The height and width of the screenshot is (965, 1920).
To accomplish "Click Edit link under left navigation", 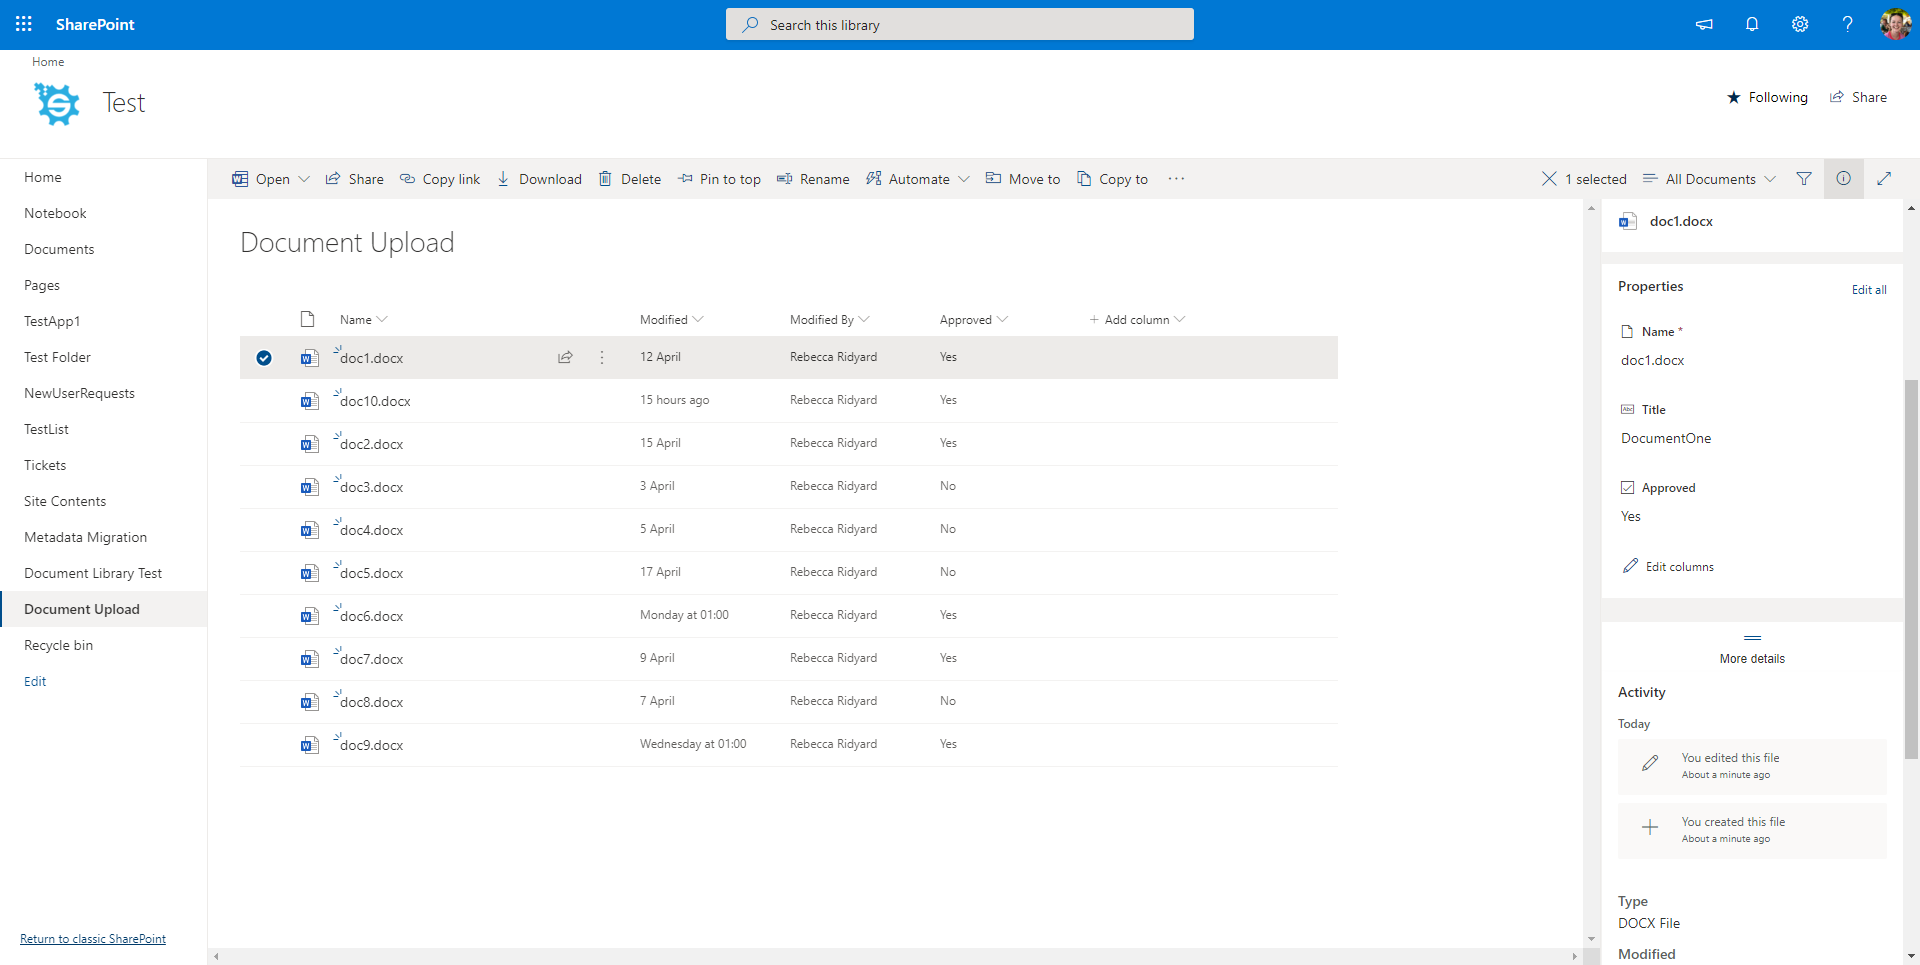I will [35, 681].
